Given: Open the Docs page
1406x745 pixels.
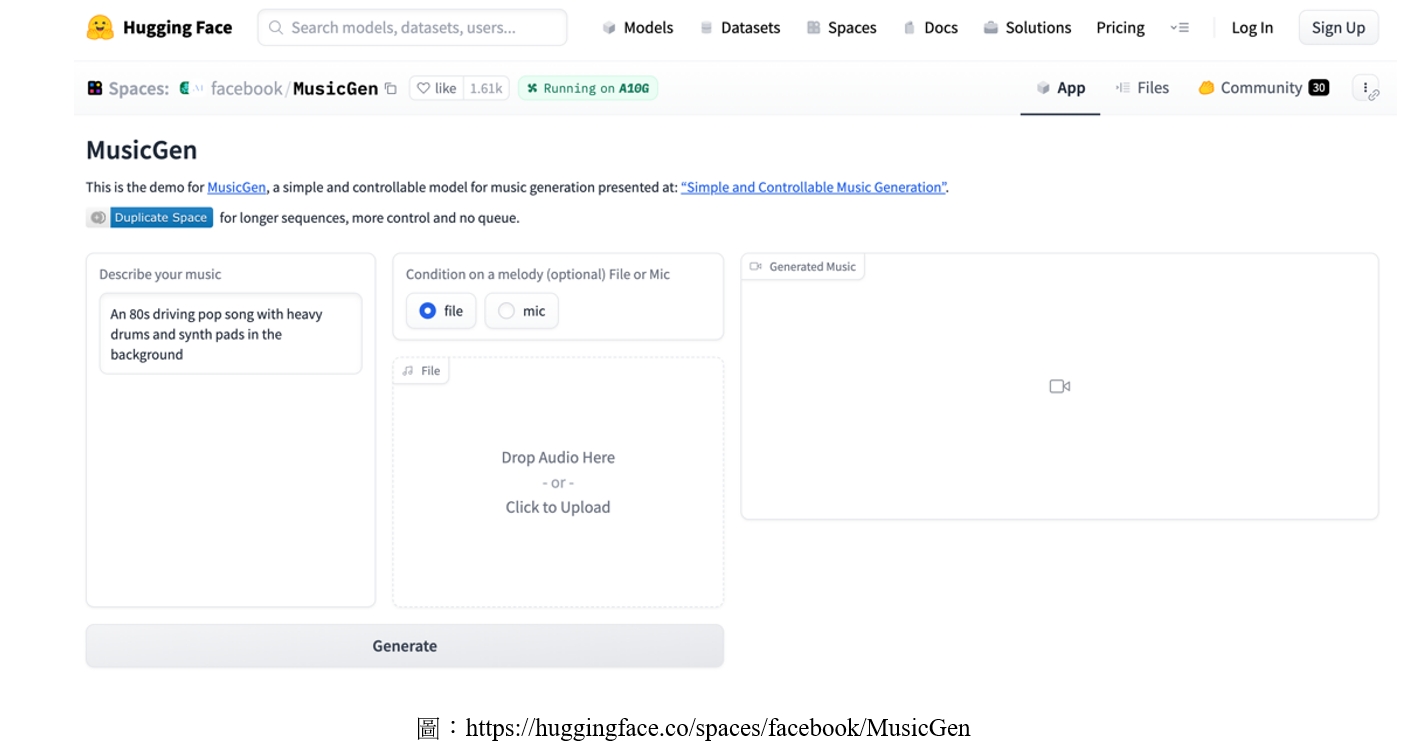Looking at the screenshot, I should [x=931, y=28].
